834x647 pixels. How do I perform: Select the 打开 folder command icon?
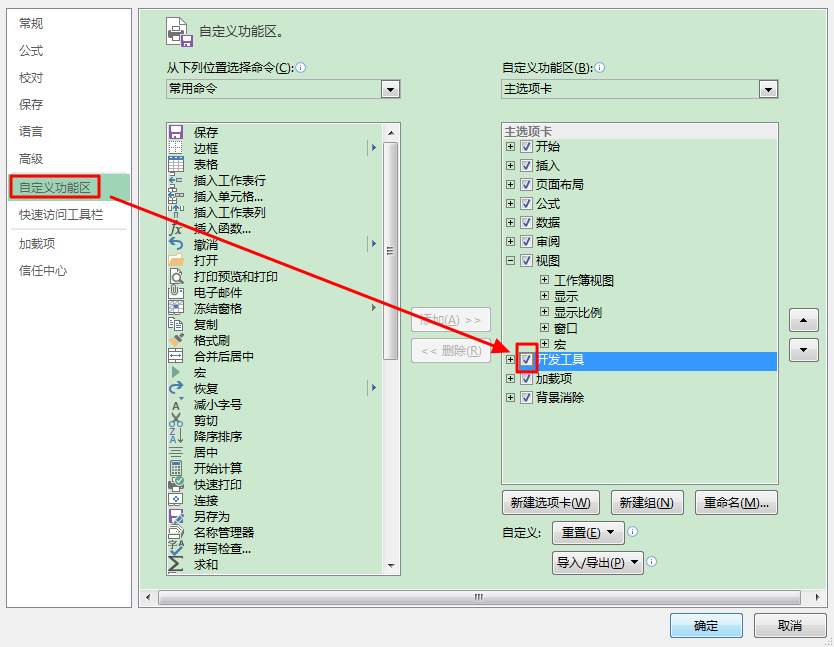tap(176, 260)
